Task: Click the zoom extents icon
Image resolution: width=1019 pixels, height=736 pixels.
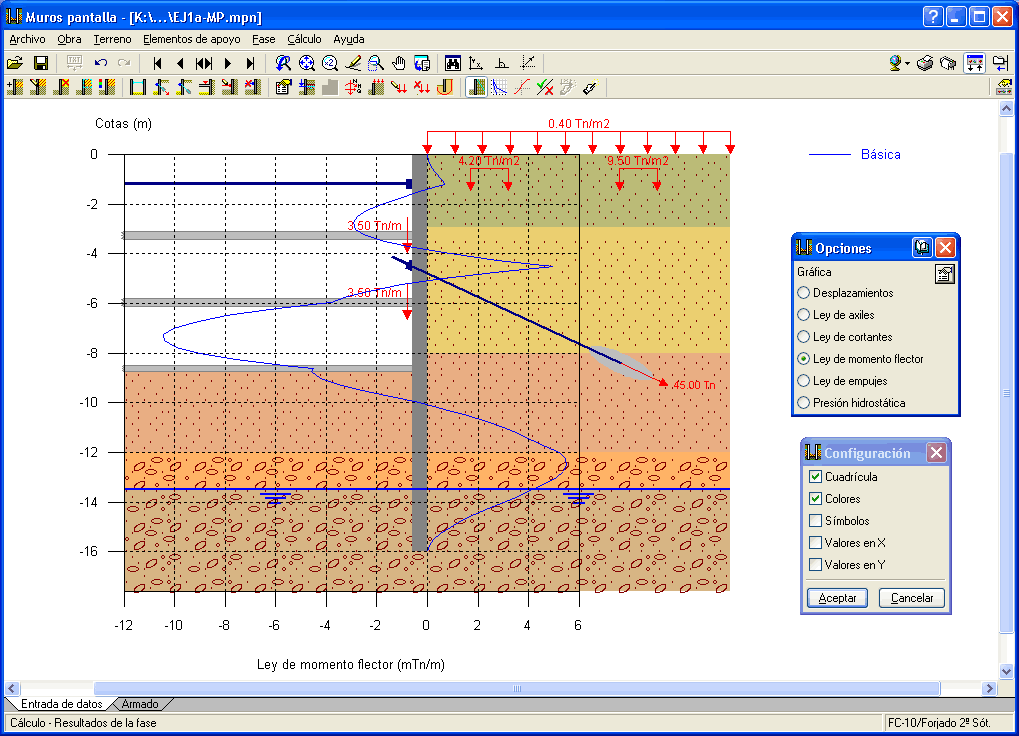Action: tap(307, 63)
